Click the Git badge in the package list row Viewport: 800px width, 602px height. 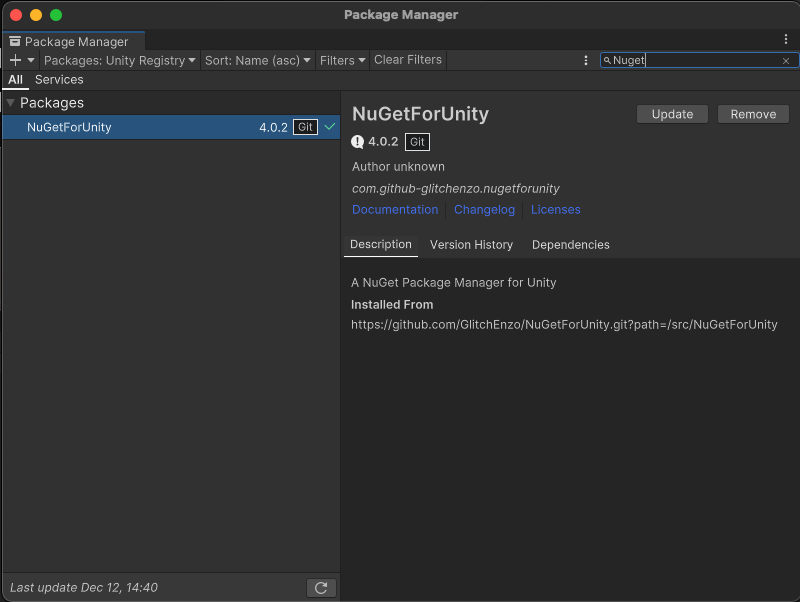tap(305, 127)
